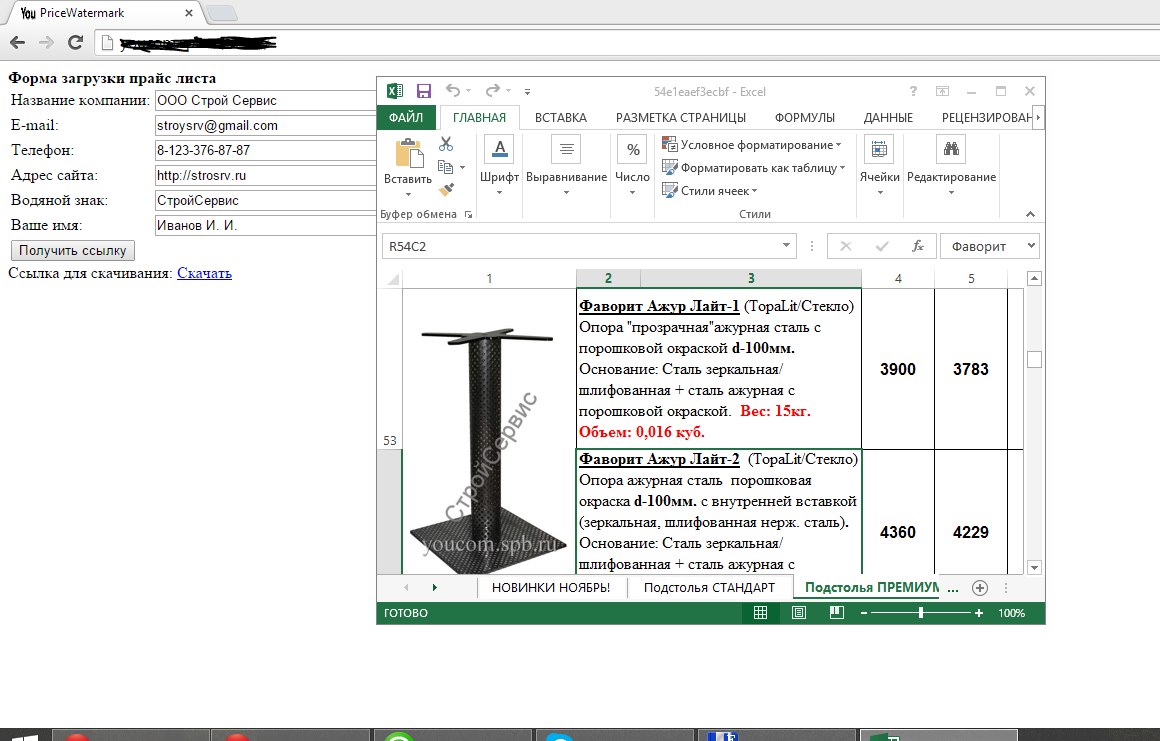1160x741 pixels.
Task: Select row header 53
Action: point(390,369)
